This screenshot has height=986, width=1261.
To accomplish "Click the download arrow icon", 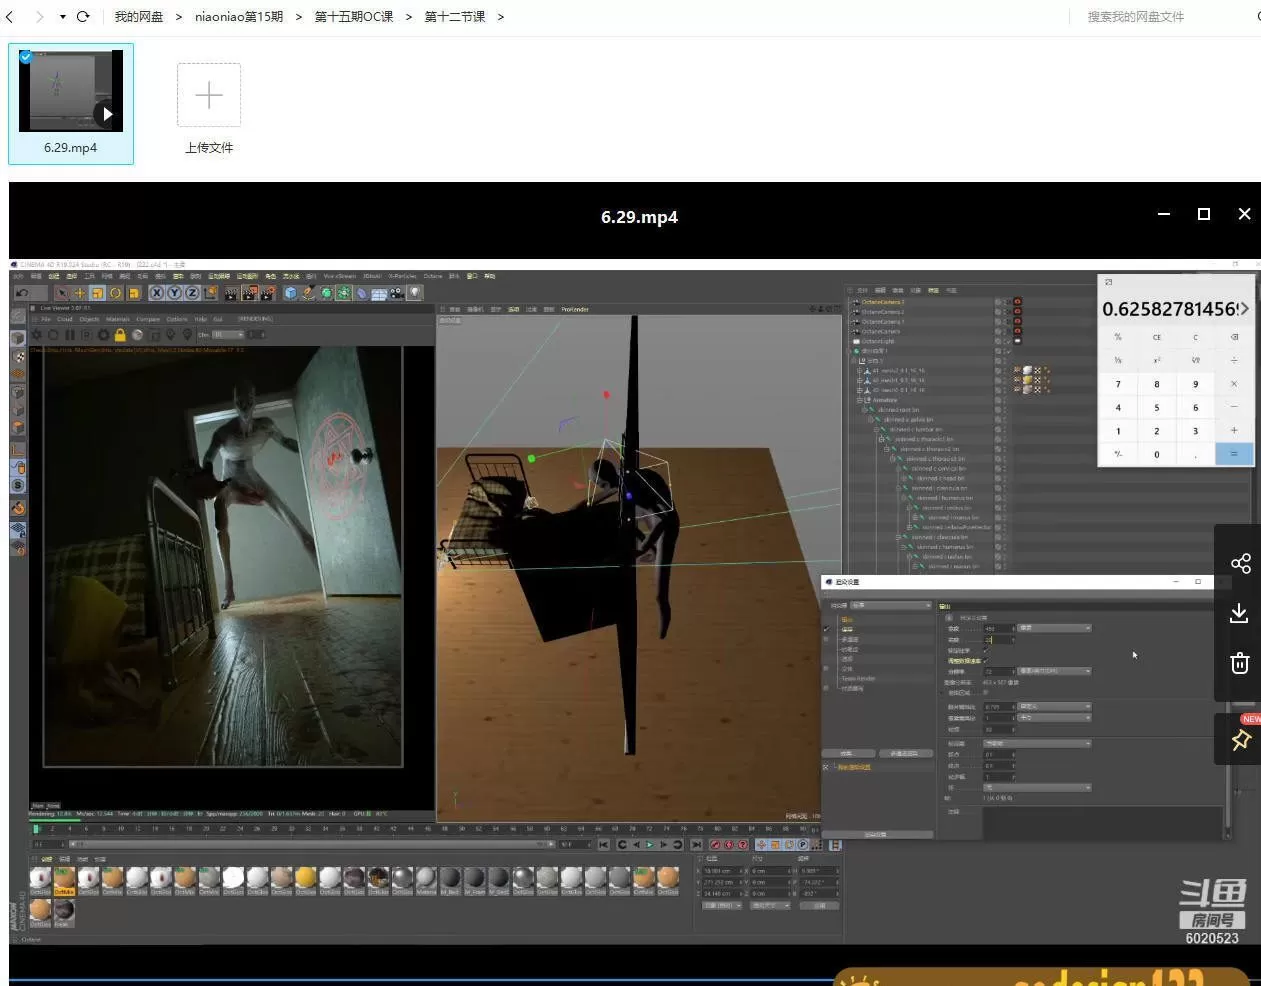I will click(x=1239, y=613).
